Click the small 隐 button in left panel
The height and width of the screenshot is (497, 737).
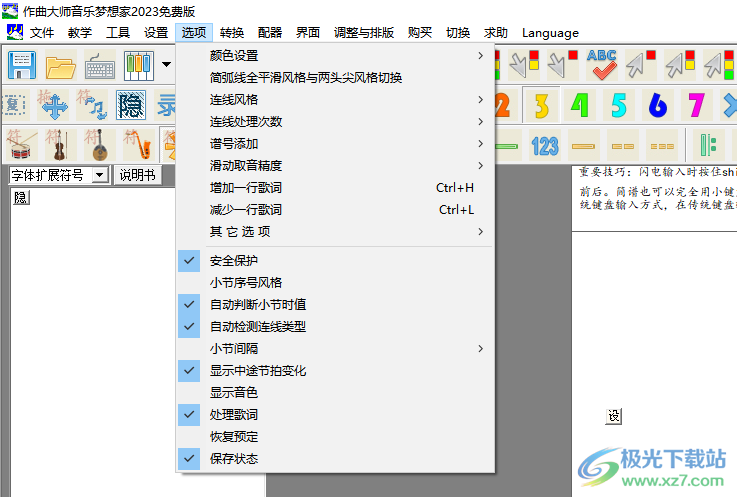pos(20,197)
